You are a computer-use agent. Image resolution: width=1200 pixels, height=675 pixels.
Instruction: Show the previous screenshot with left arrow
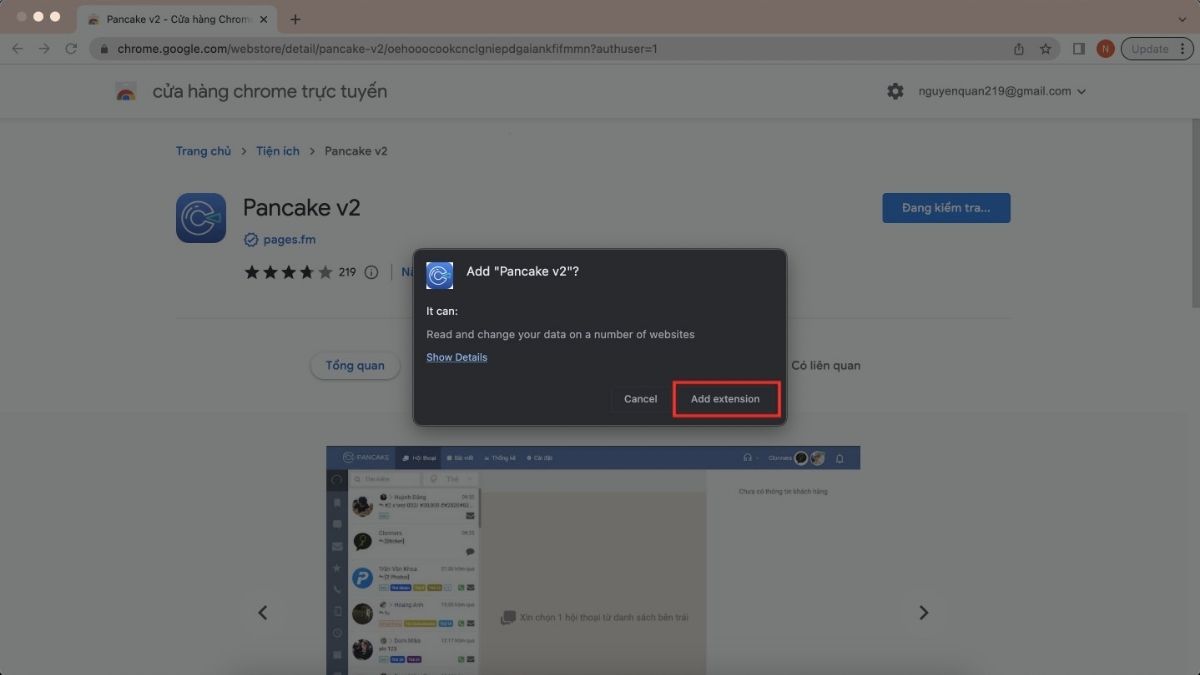263,613
